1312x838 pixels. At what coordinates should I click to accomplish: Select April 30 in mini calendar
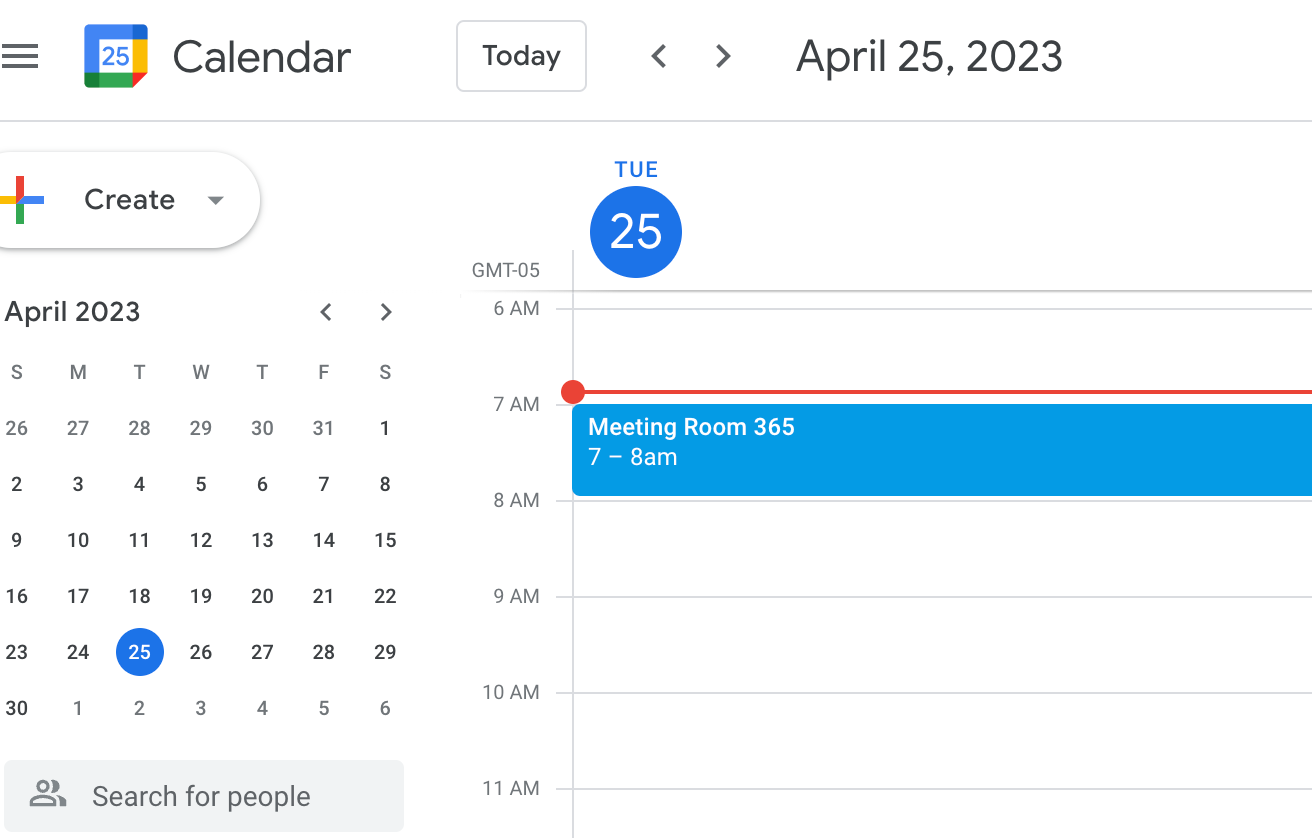[x=17, y=708]
